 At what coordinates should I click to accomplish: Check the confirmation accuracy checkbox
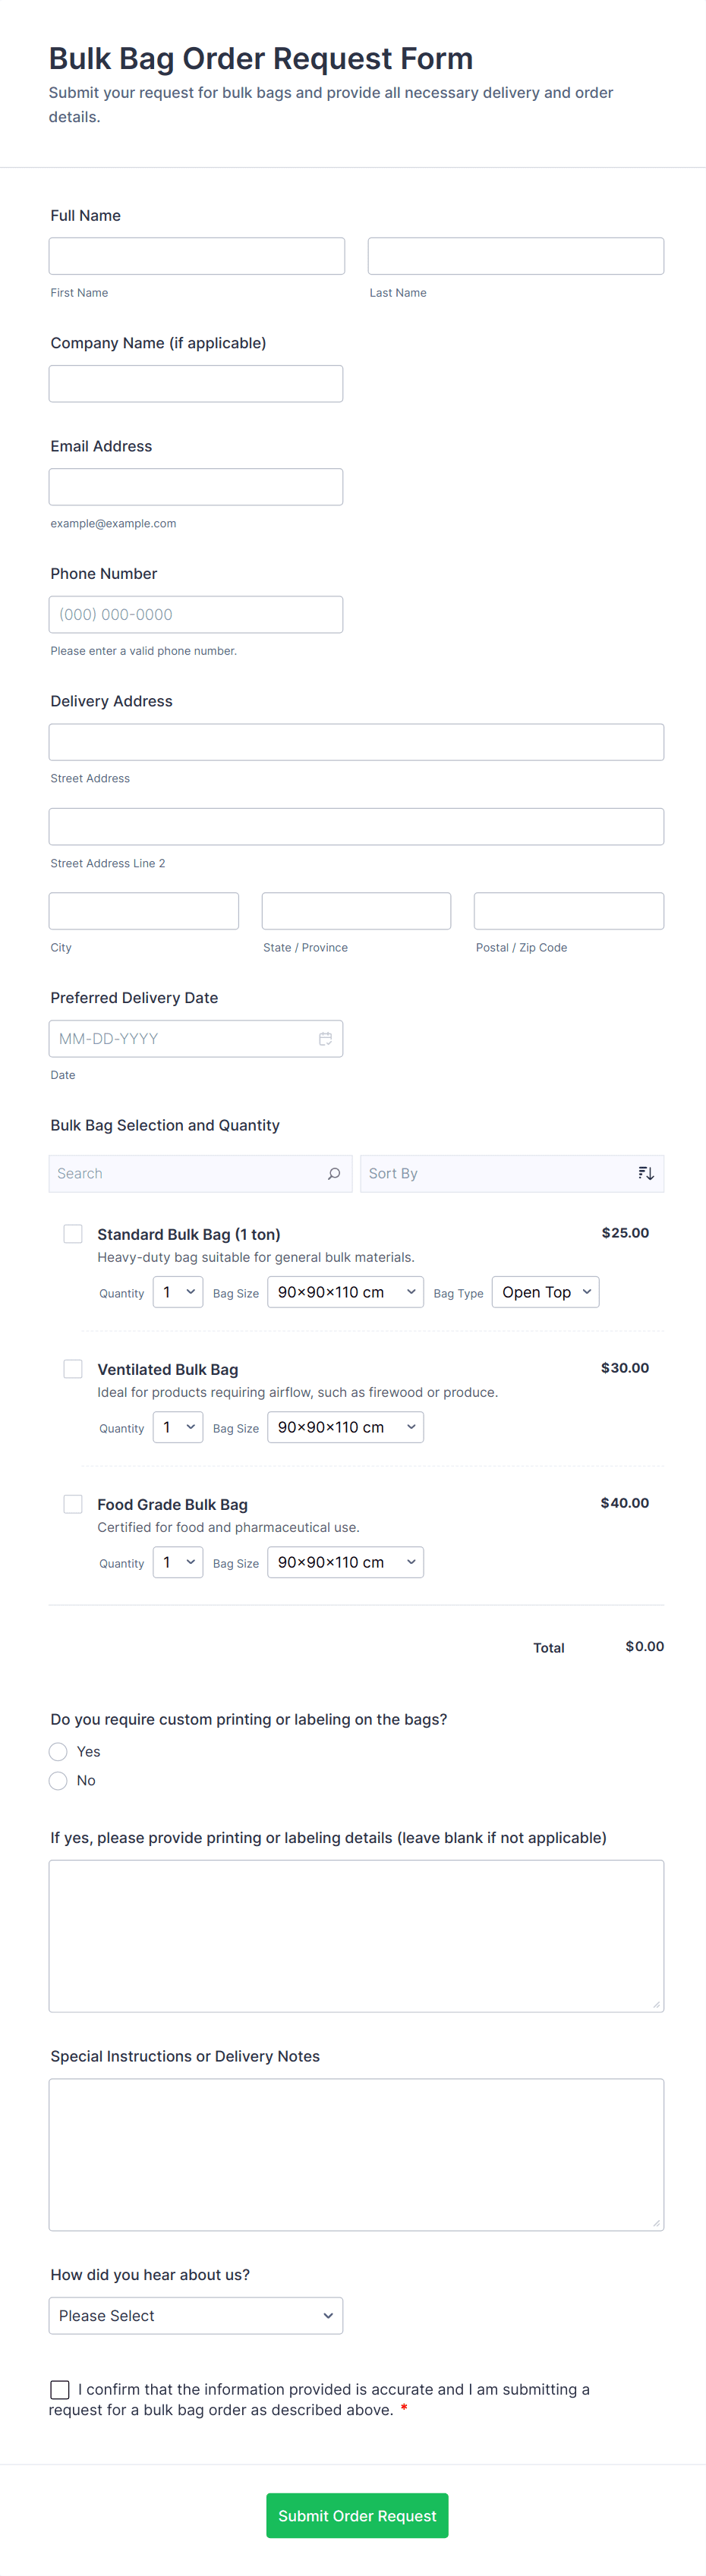point(60,2389)
